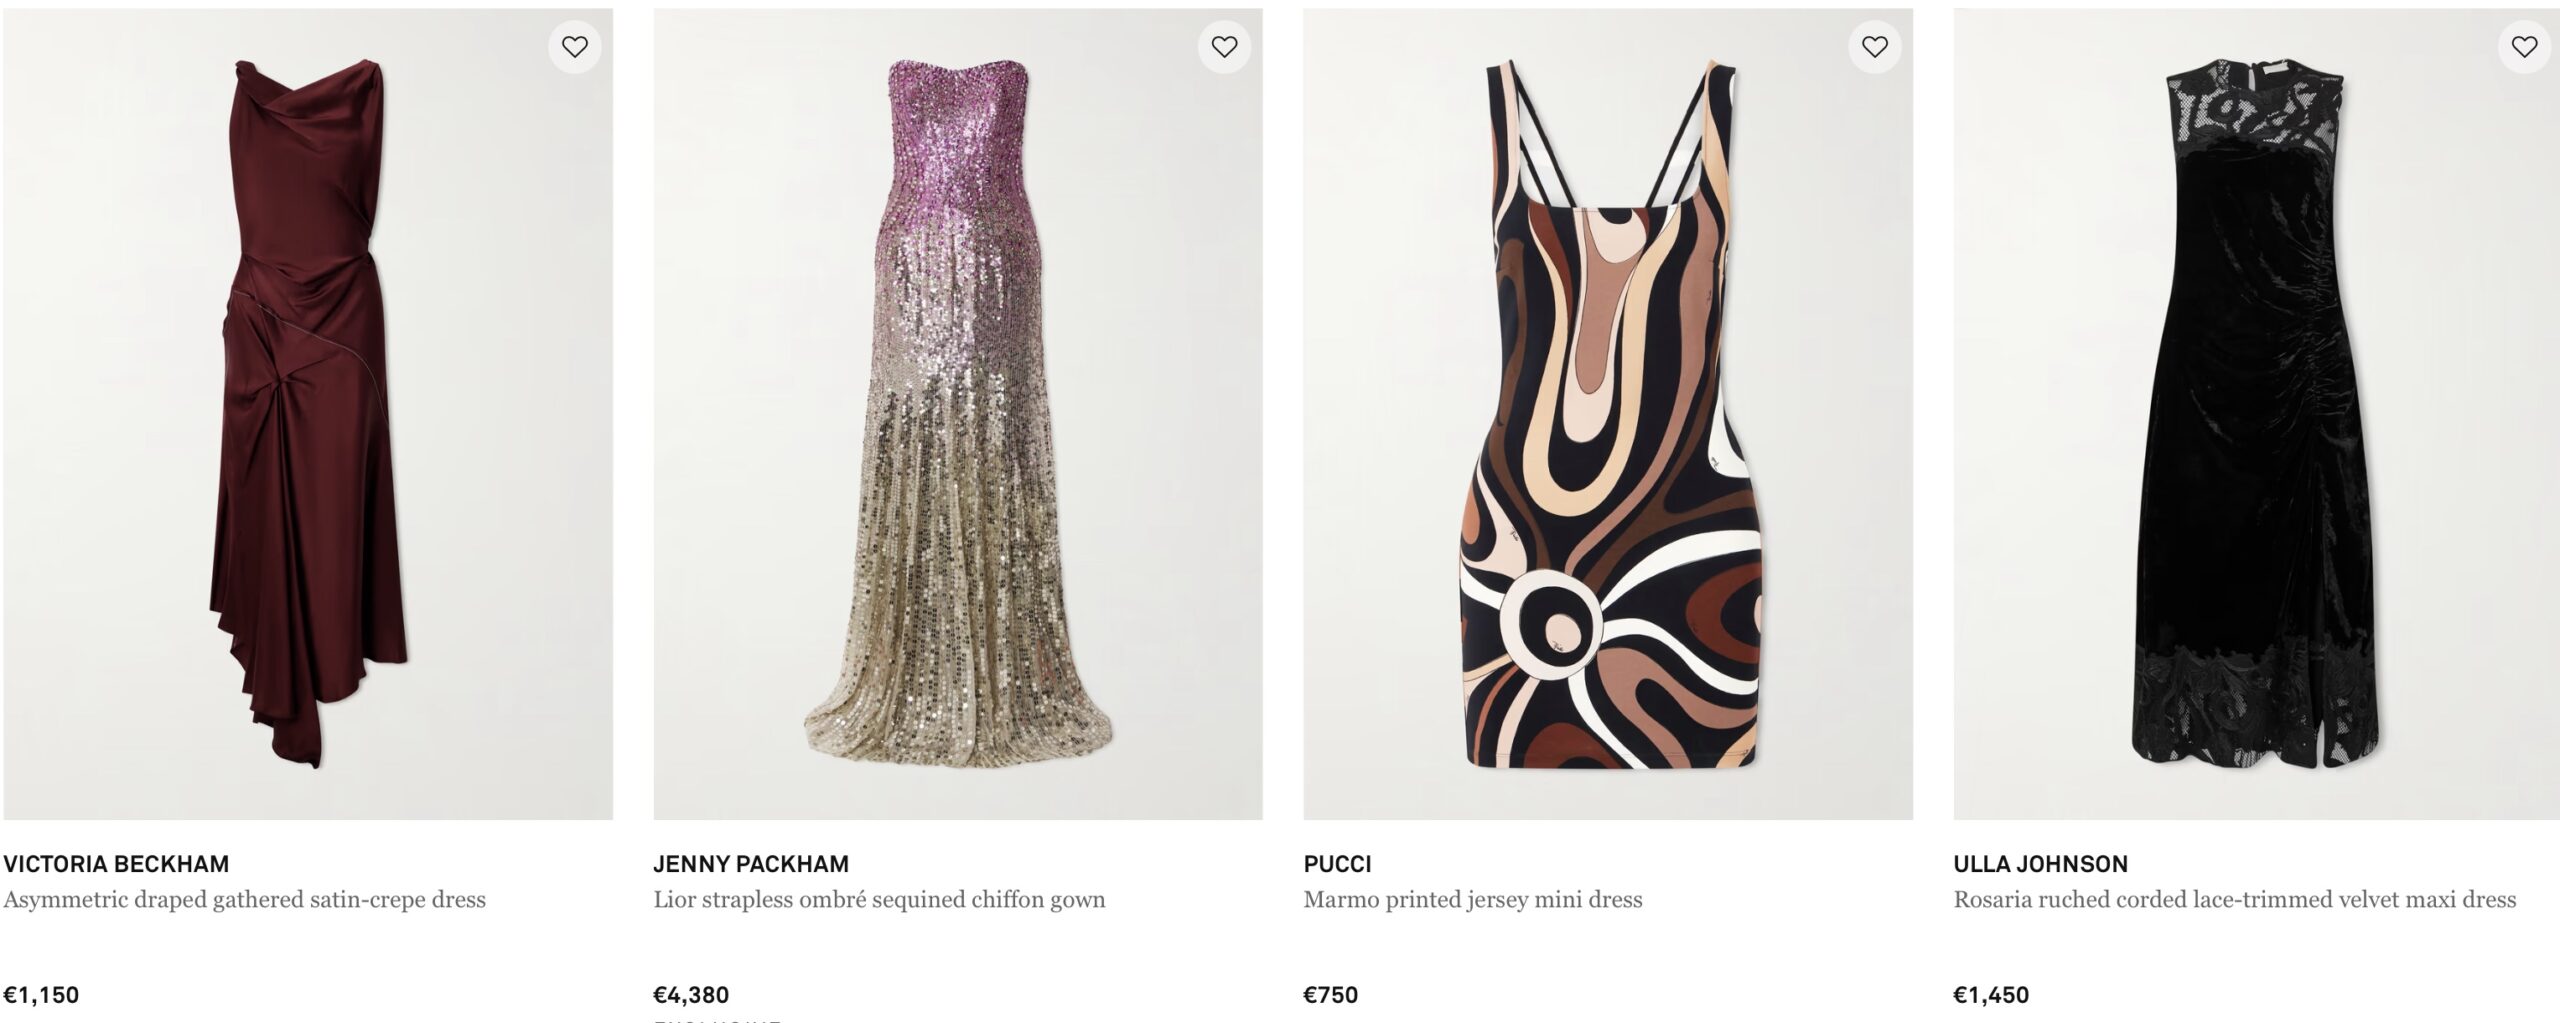Open the black velvet maxi dress image
The width and height of the screenshot is (2560, 1023).
[2250, 420]
